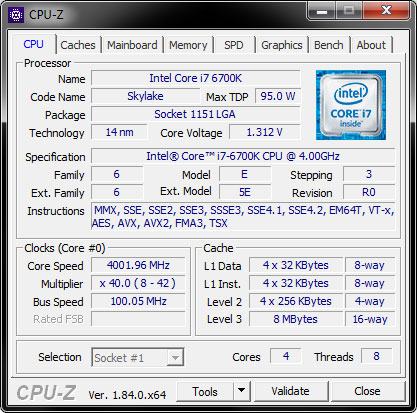Click the Core Speed value field
Screen dimensions: 417x413
click(x=138, y=265)
